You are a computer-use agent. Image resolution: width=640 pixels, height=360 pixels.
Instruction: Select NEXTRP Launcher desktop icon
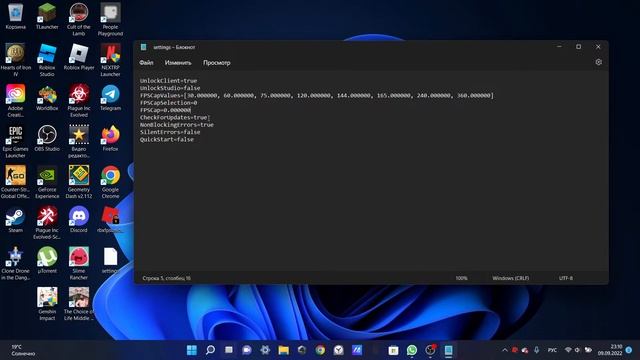tap(110, 60)
